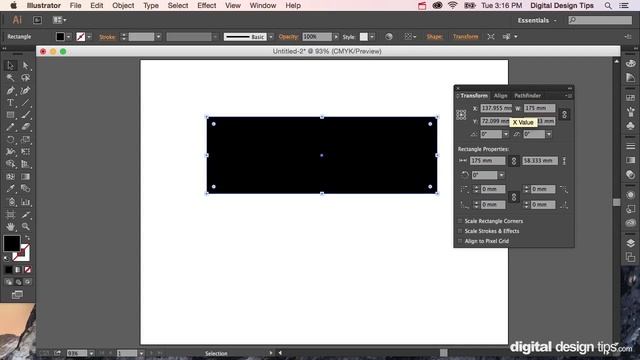Screen dimensions: 640x360
Task: Swap Fill and Stroke arrows
Action: (27, 237)
